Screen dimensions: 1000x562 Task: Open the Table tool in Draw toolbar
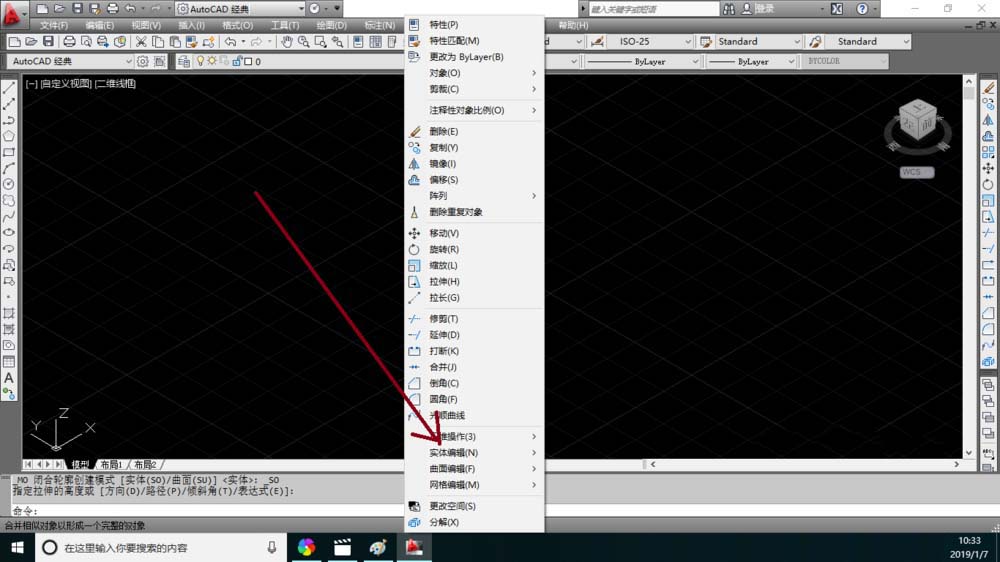point(9,362)
